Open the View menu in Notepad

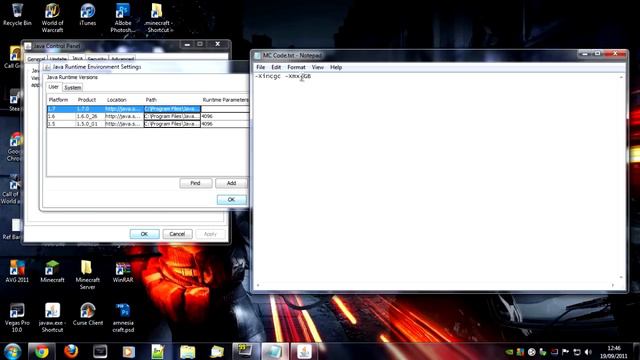[x=318, y=67]
